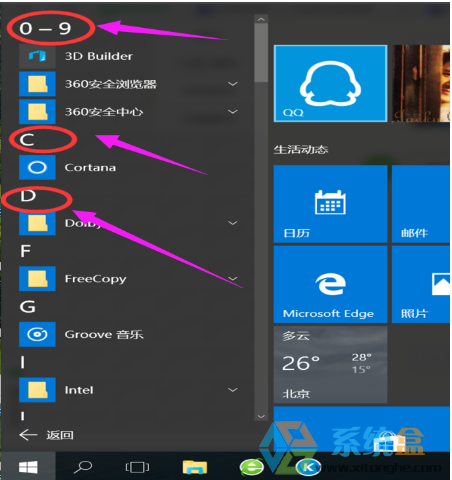This screenshot has width=452, height=480.
Task: Click the Windows Start button
Action: pos(28,467)
